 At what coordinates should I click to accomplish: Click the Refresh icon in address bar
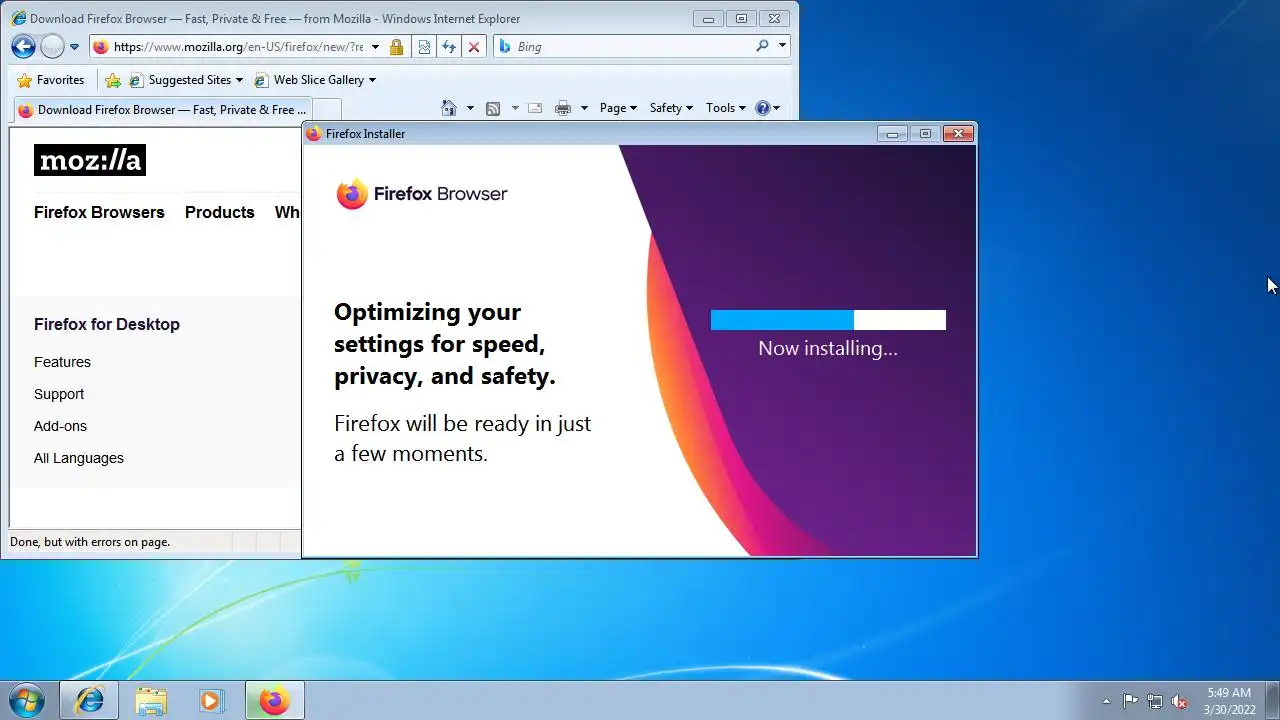(449, 46)
